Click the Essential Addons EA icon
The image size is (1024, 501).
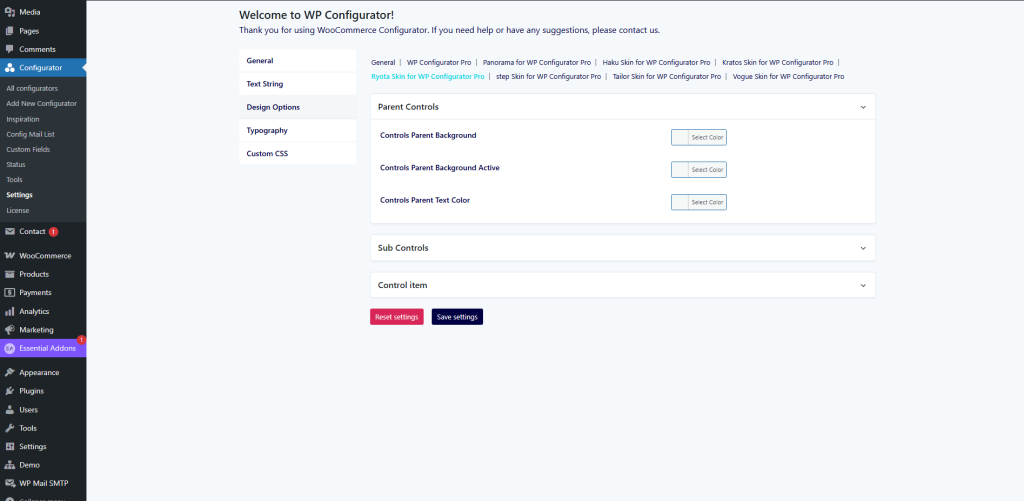[x=10, y=348]
